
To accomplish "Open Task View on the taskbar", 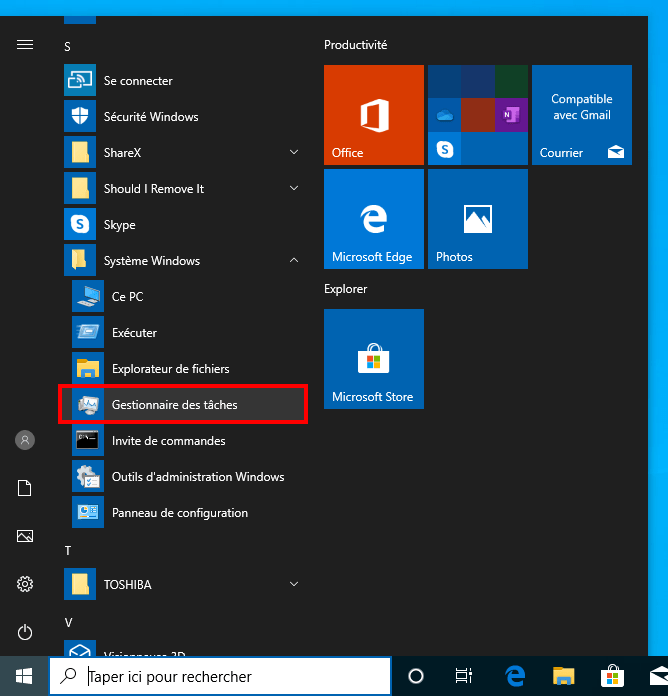I will point(464,676).
